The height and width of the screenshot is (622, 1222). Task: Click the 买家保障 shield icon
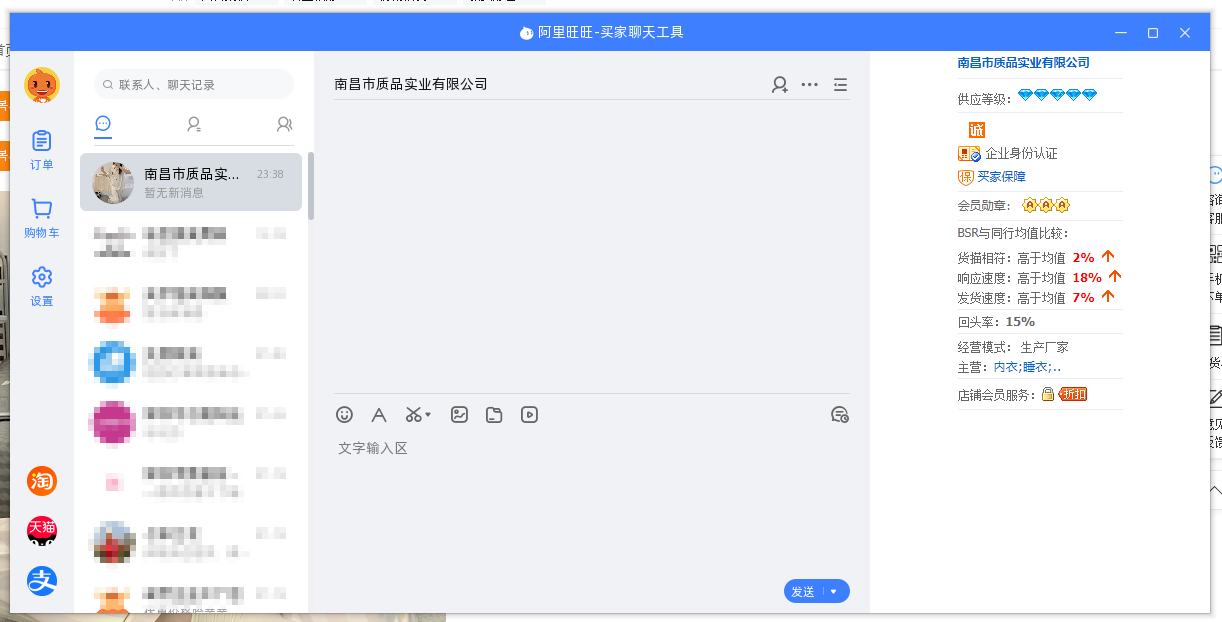click(966, 176)
